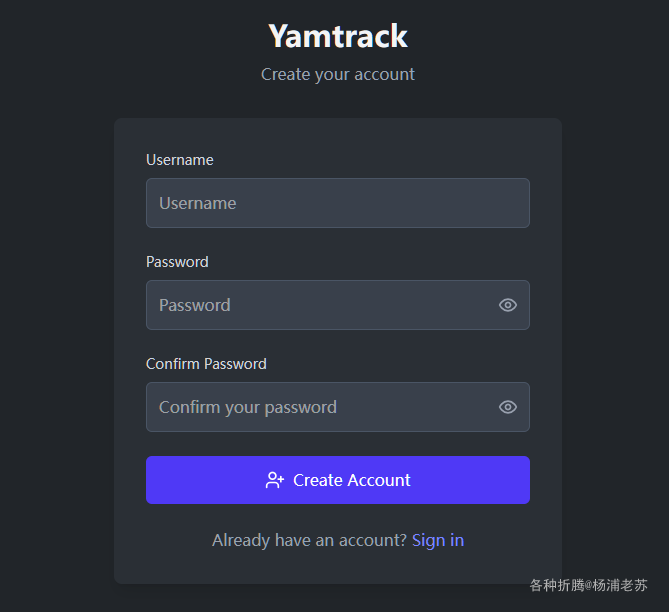This screenshot has height=612, width=669.
Task: Click the eye icon in the Confirm Password field
Action: click(x=508, y=407)
